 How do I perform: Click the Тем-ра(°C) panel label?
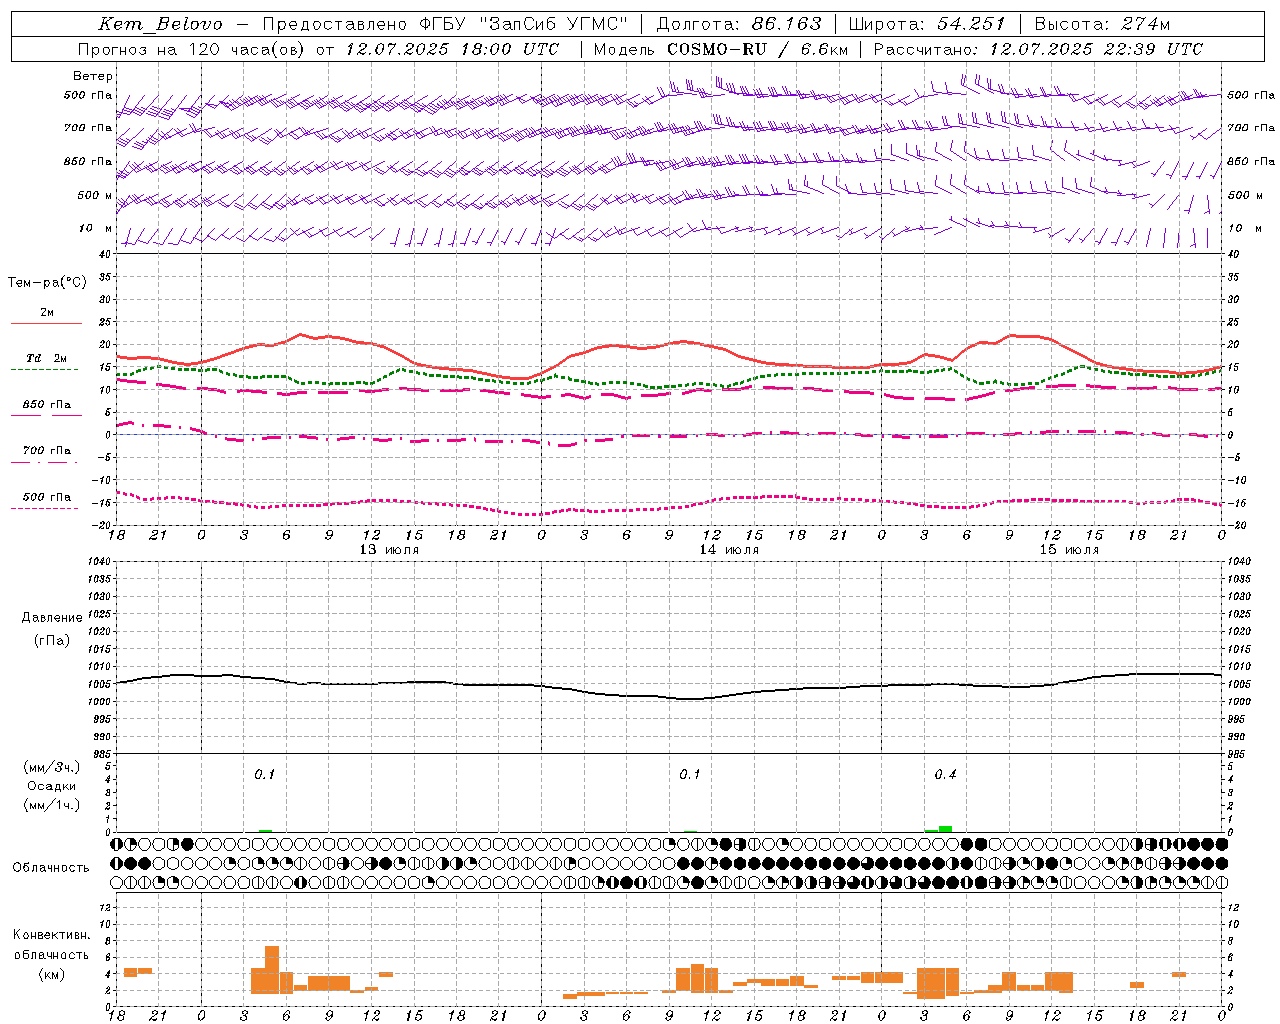[47, 283]
